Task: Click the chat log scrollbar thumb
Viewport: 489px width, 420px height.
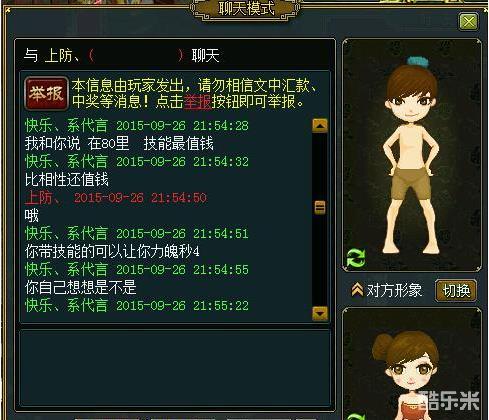Action: pyautogui.click(x=320, y=207)
